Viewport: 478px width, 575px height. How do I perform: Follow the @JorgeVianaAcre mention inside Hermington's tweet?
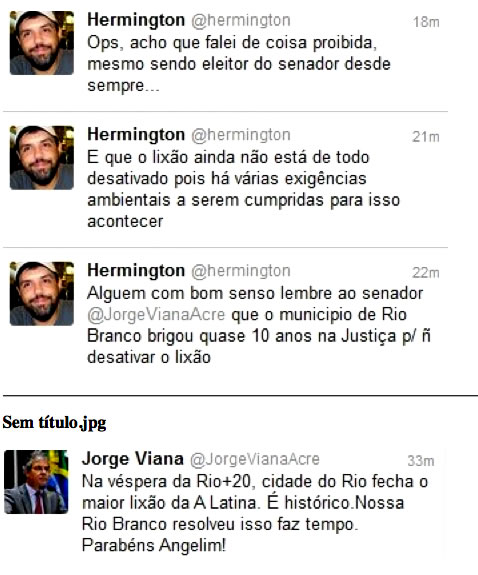pos(156,315)
